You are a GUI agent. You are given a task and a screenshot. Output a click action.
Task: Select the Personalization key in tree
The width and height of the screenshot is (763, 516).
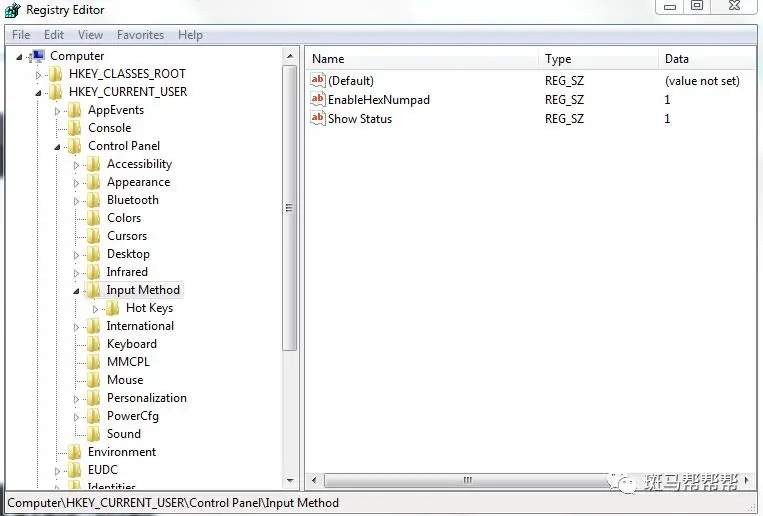click(146, 398)
